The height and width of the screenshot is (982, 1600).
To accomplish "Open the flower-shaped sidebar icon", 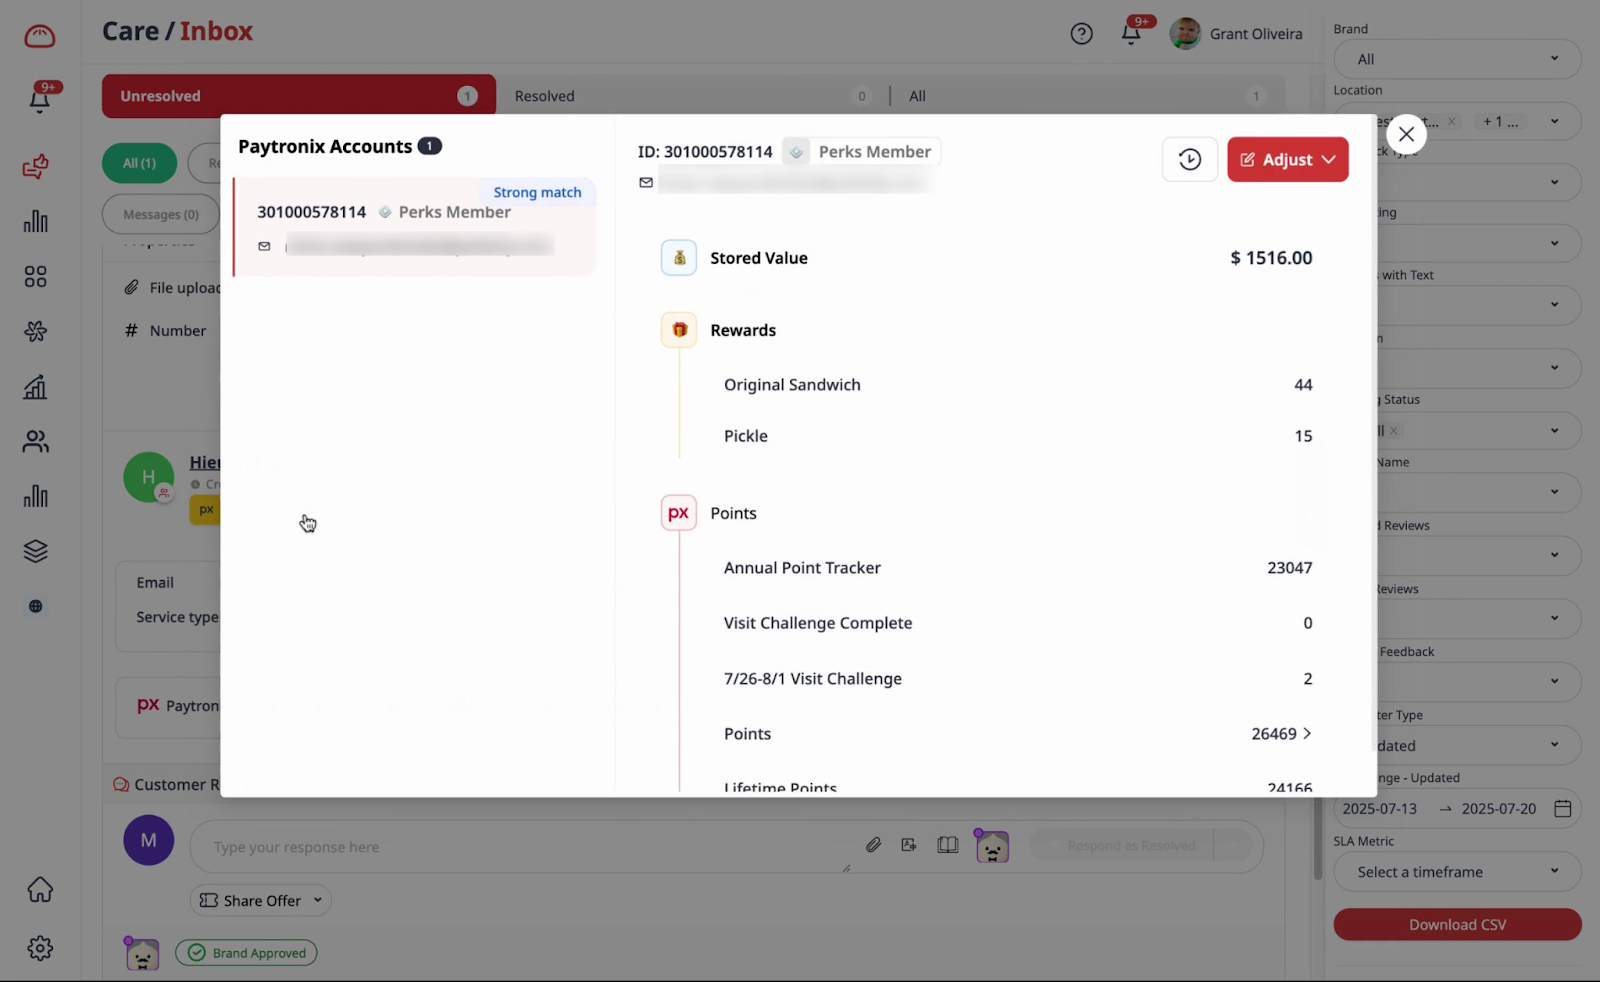I will tap(36, 331).
